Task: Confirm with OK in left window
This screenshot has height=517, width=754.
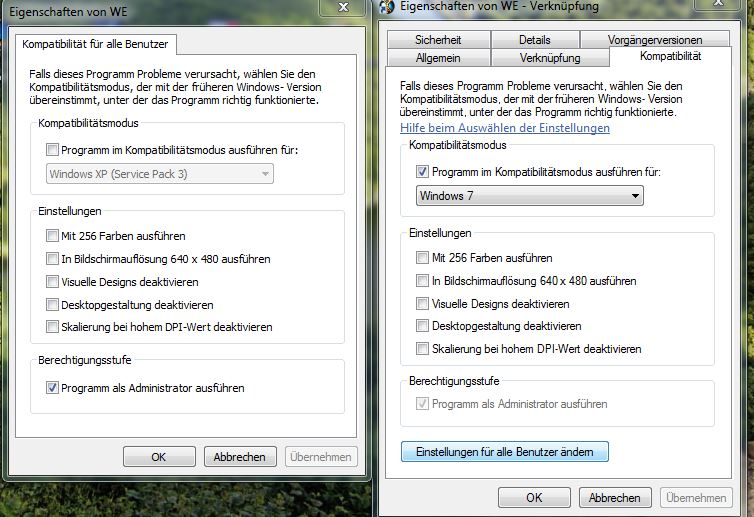Action: (159, 456)
